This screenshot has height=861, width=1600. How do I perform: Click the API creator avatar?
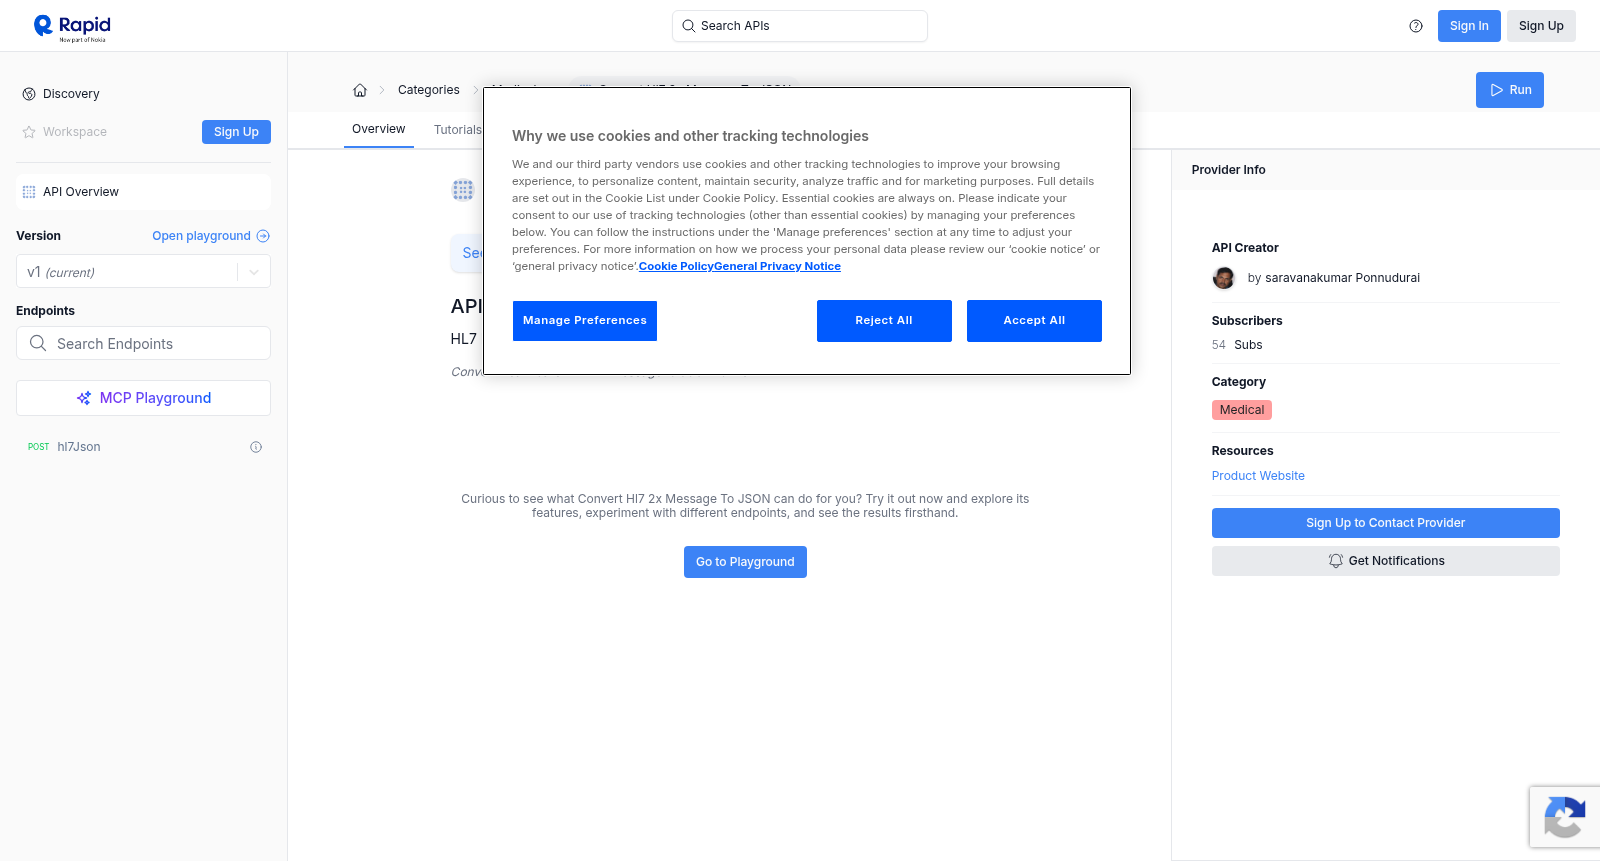1224,278
